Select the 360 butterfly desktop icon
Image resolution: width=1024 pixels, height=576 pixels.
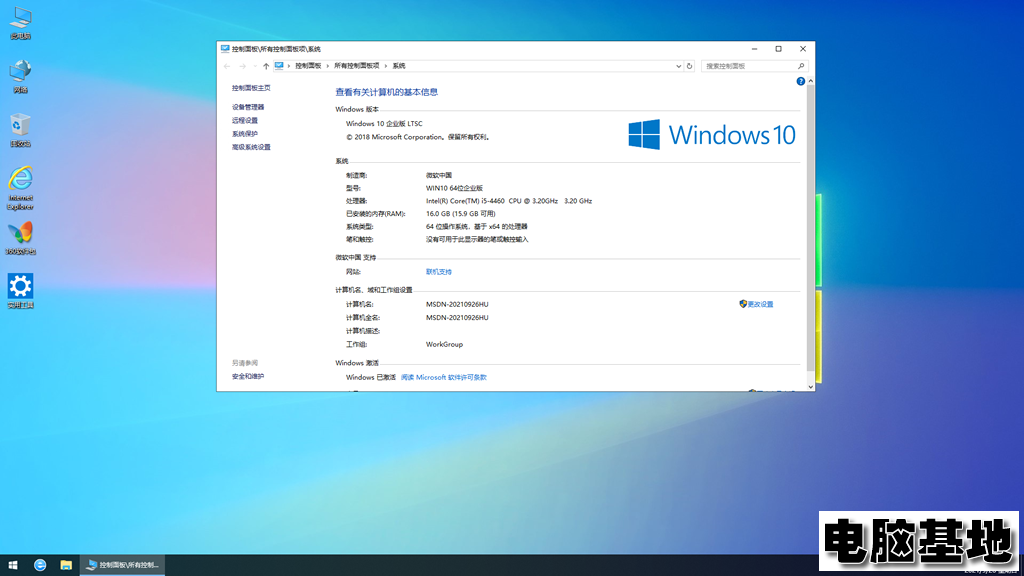[x=20, y=238]
